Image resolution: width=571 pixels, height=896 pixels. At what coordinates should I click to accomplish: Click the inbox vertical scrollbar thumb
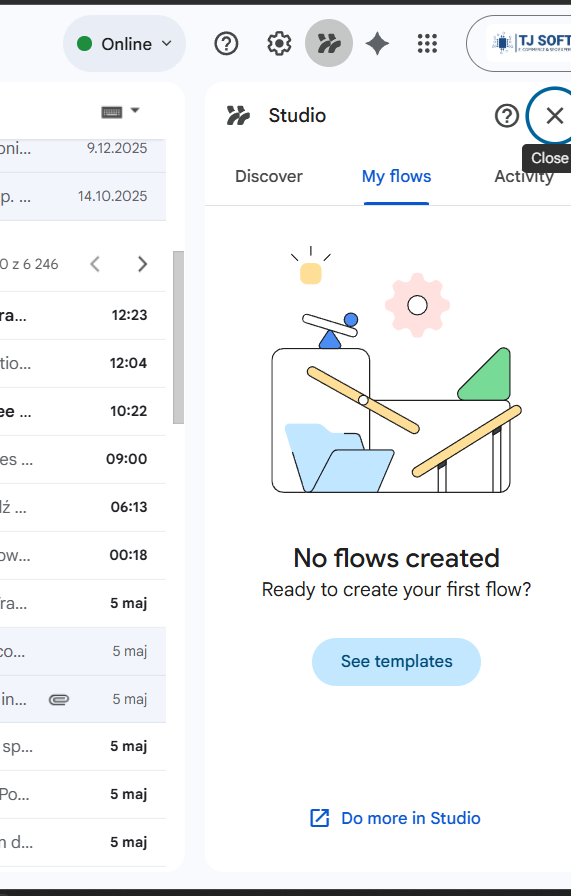178,337
